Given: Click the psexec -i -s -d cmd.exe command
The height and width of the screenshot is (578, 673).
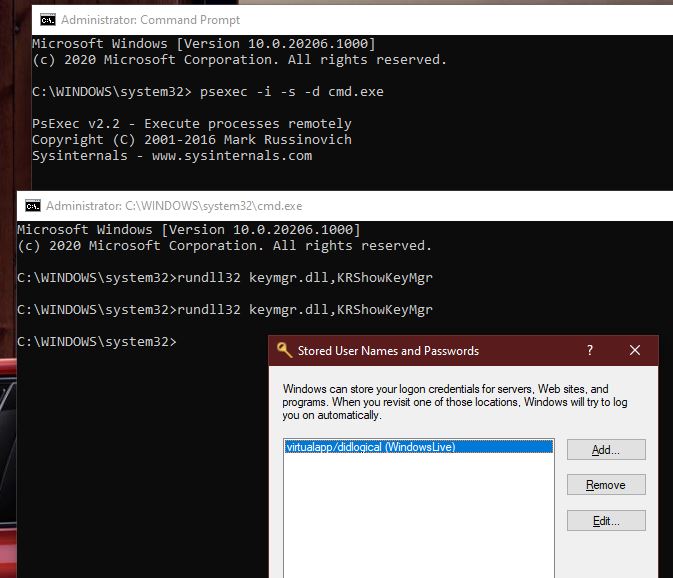Looking at the screenshot, I should 291,92.
